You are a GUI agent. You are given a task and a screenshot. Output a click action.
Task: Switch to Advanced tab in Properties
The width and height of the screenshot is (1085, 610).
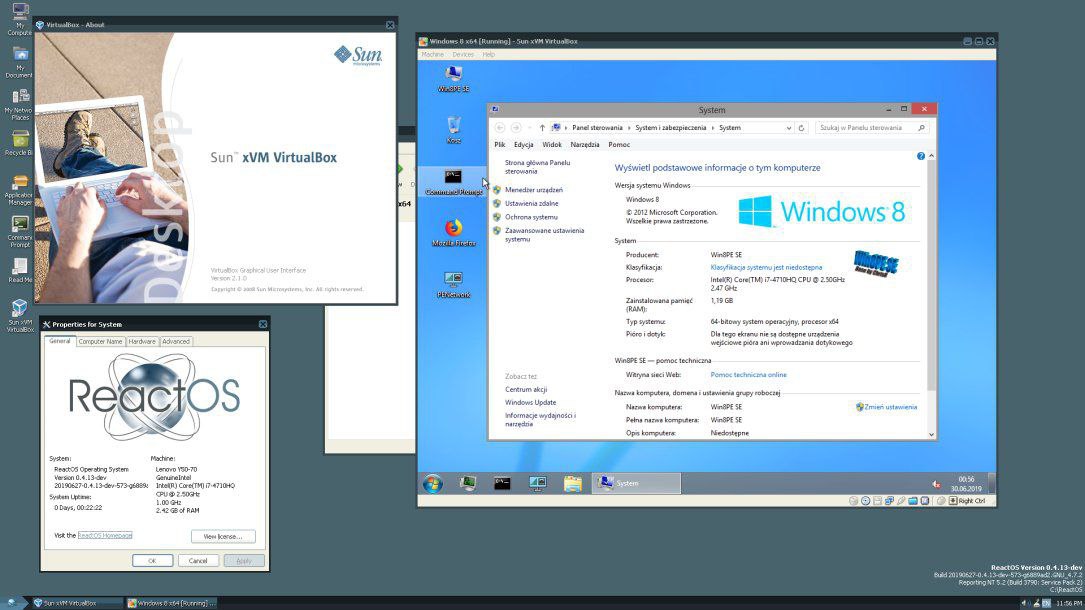pos(176,342)
